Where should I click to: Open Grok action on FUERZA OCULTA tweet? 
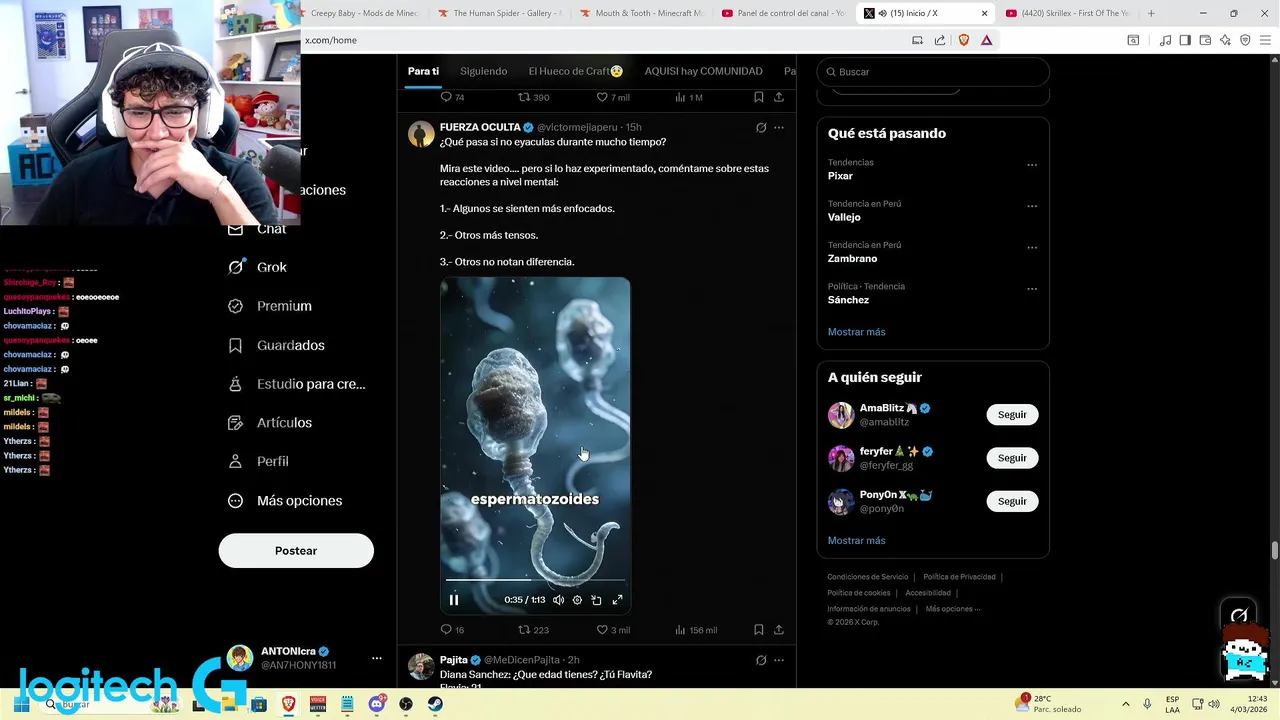point(761,127)
